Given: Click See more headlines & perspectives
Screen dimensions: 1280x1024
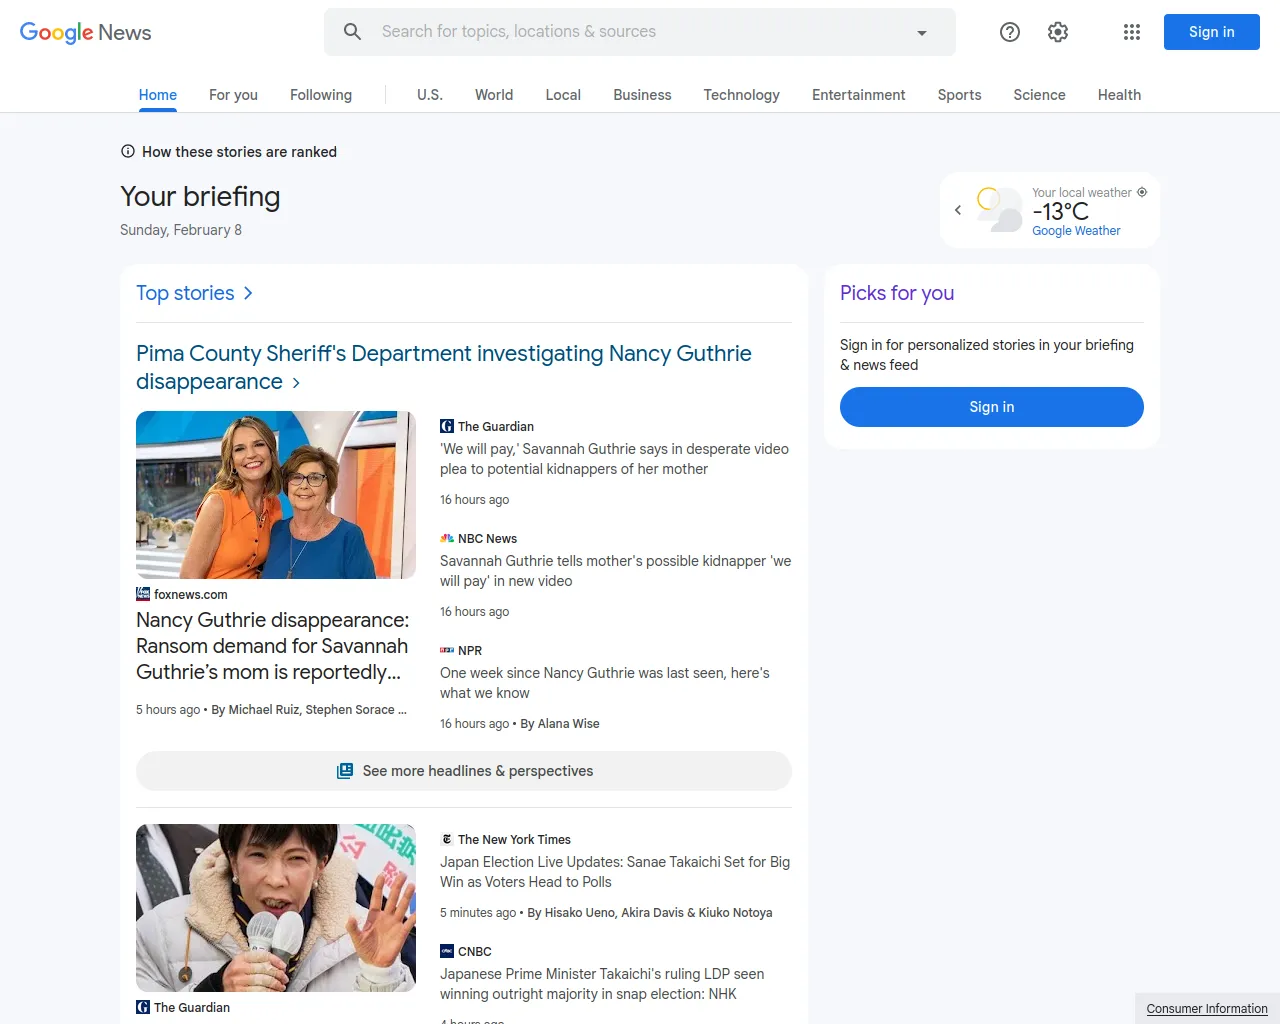Looking at the screenshot, I should tap(463, 771).
